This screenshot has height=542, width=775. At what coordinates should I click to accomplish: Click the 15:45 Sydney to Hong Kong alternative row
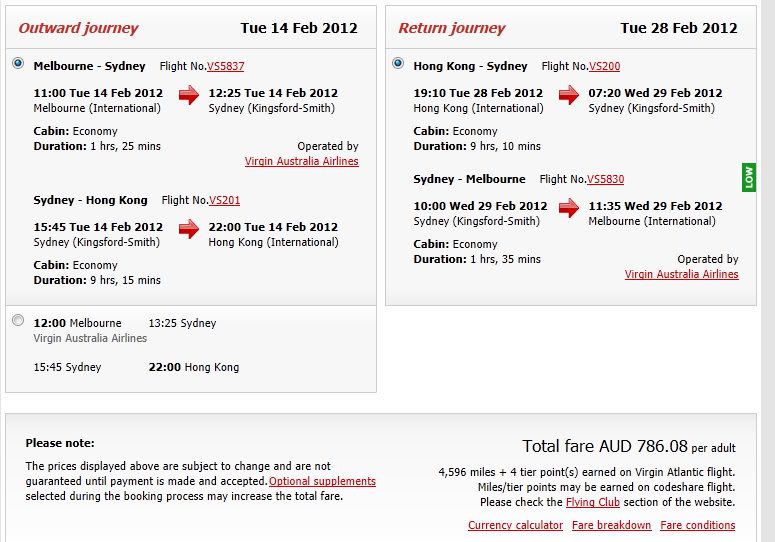[x=136, y=368]
